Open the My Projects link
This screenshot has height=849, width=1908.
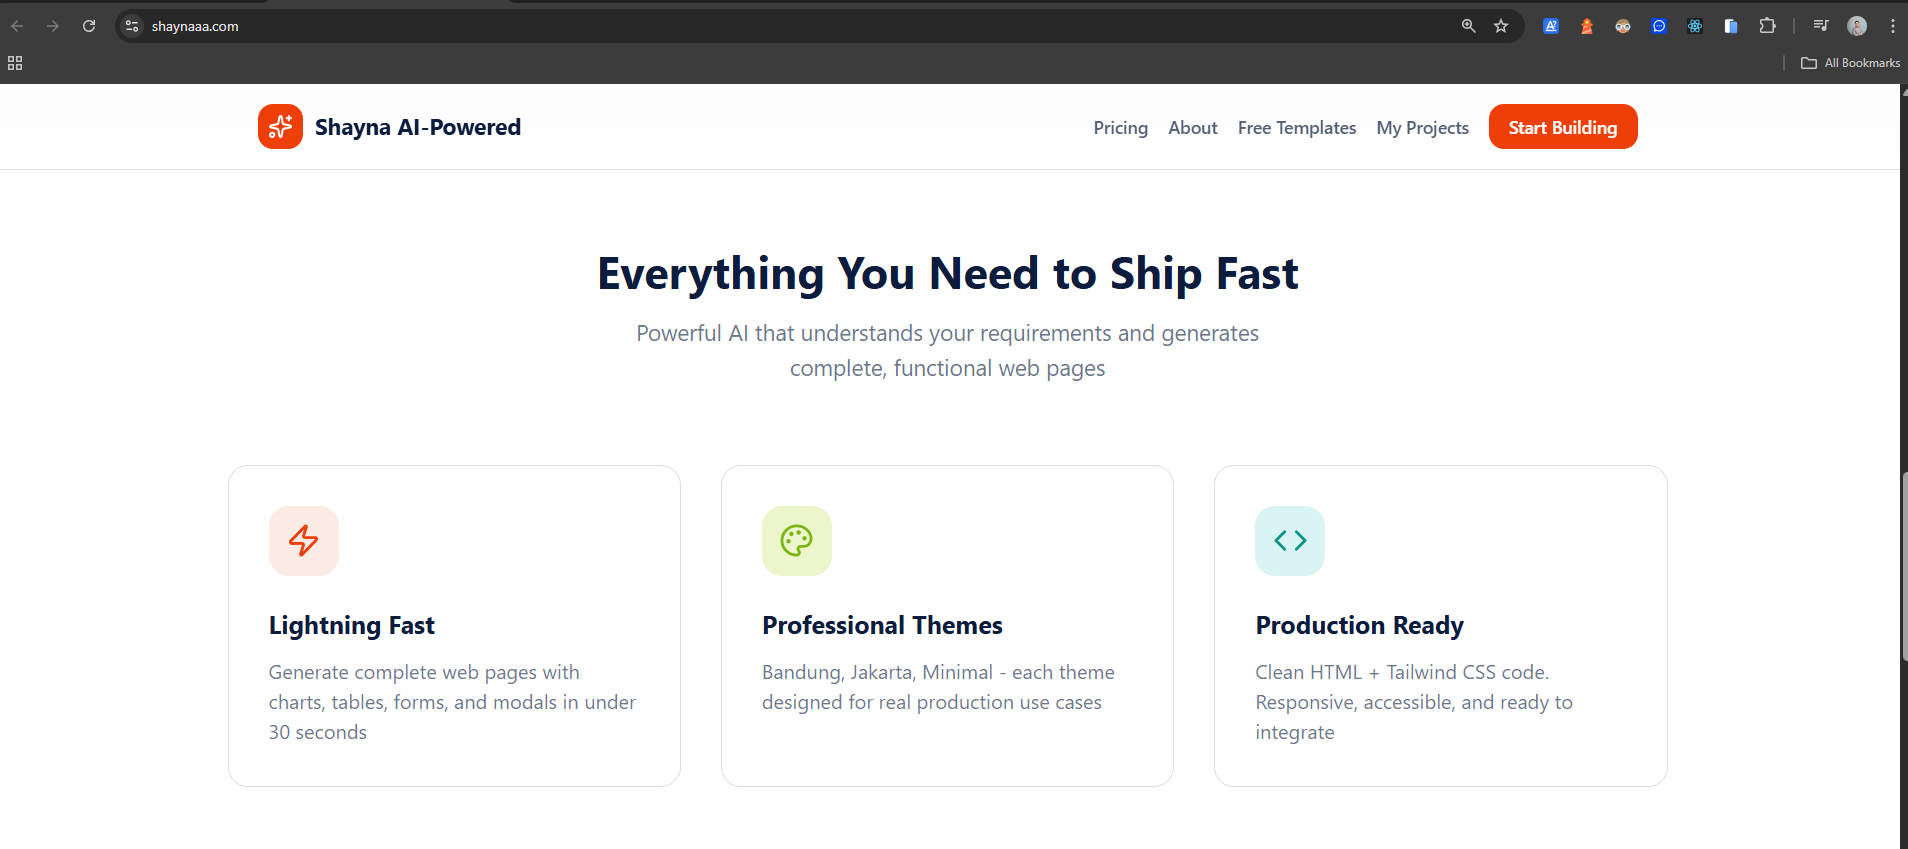(1422, 128)
